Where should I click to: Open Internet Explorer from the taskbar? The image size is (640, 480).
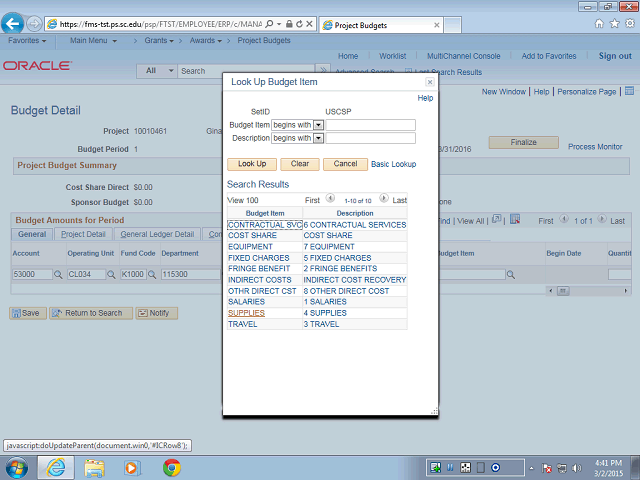click(56, 468)
